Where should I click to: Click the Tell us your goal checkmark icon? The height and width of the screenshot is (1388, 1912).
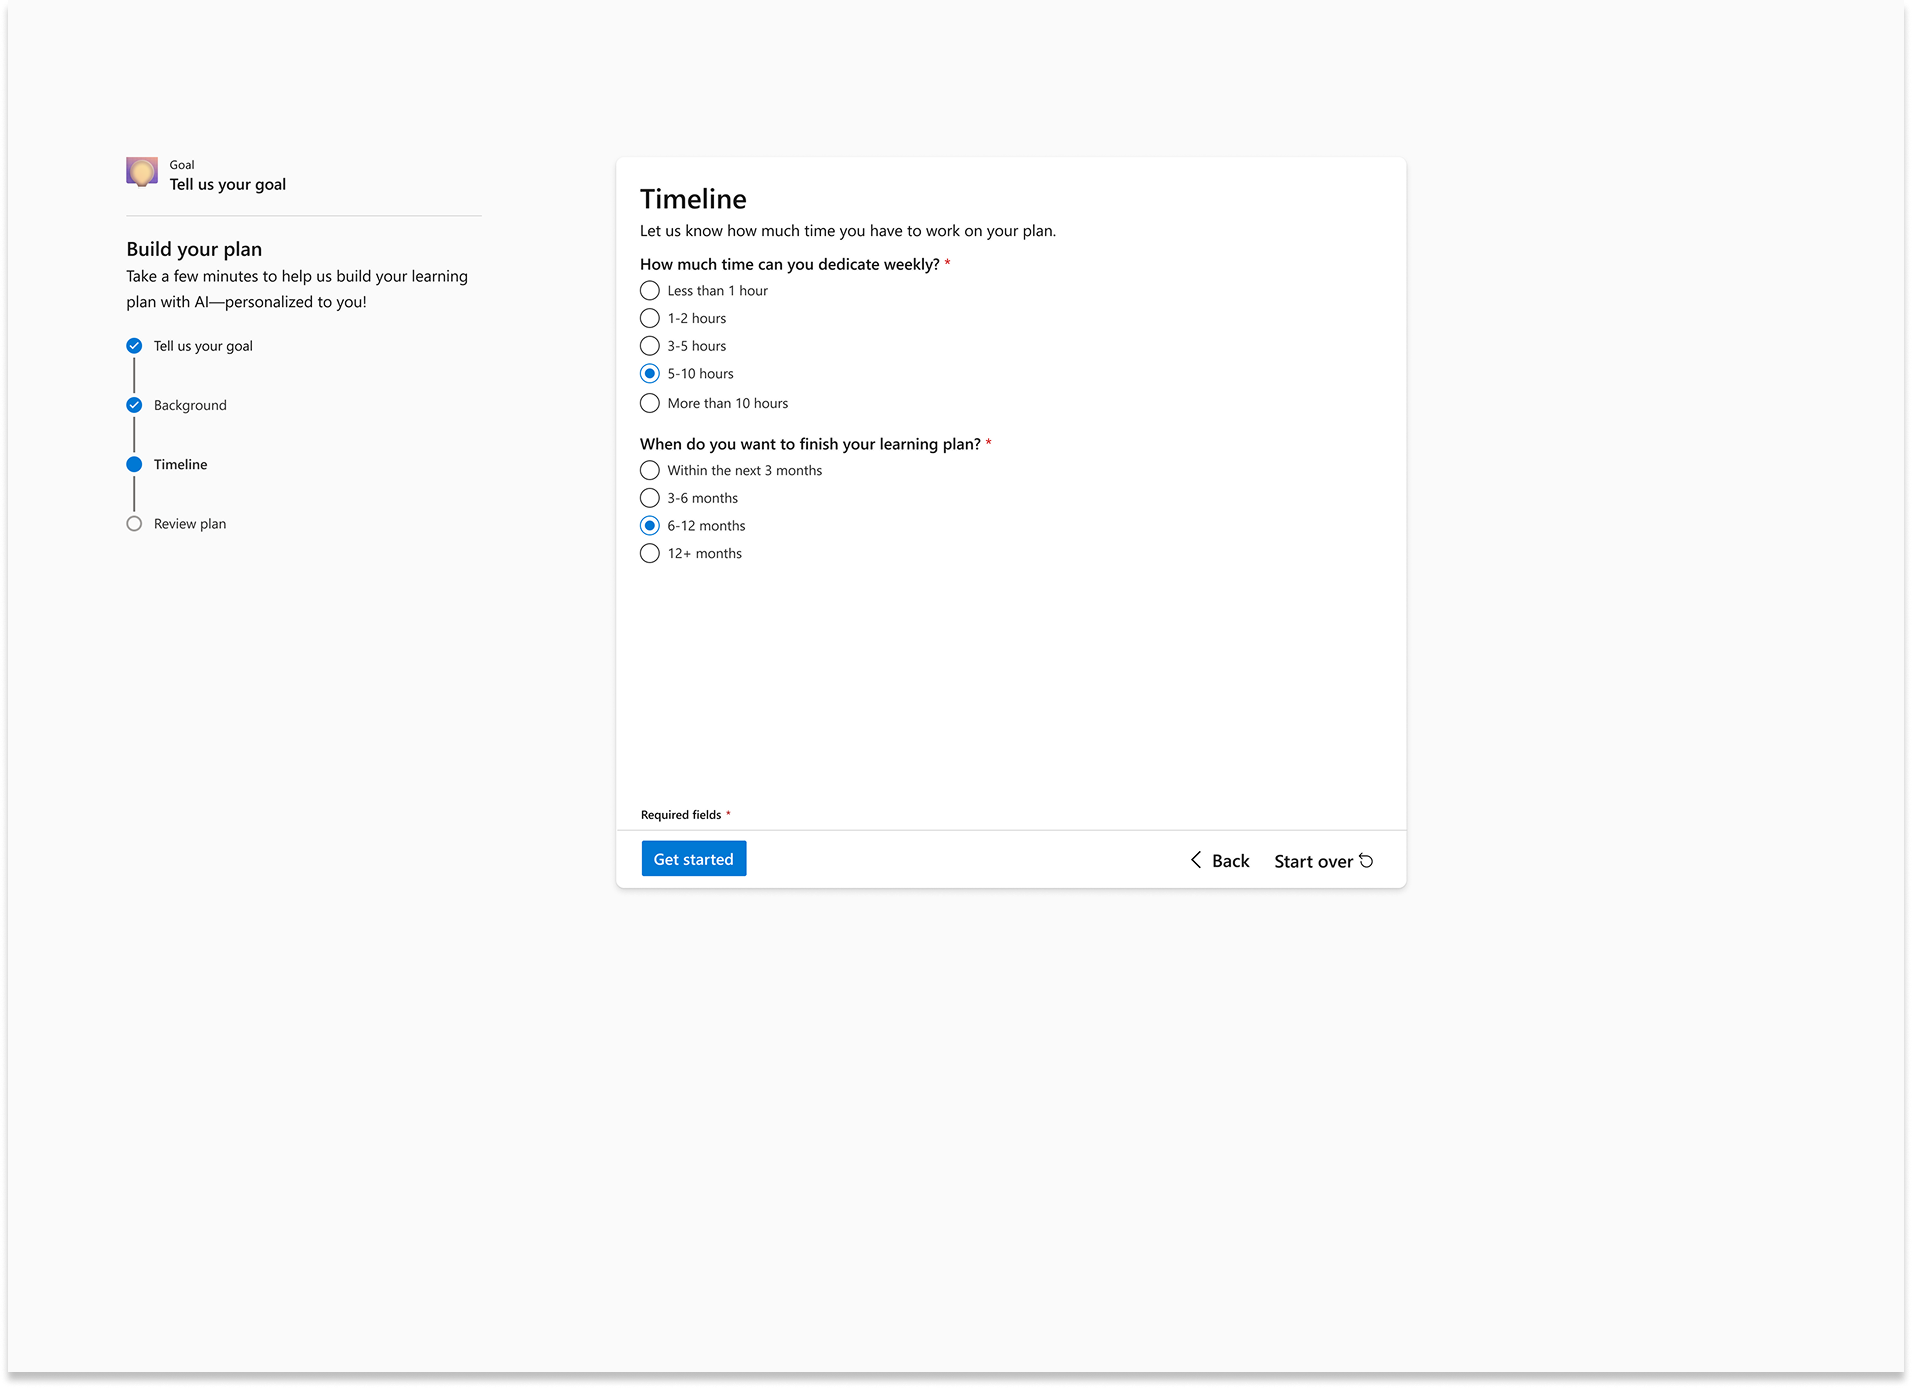(x=134, y=346)
